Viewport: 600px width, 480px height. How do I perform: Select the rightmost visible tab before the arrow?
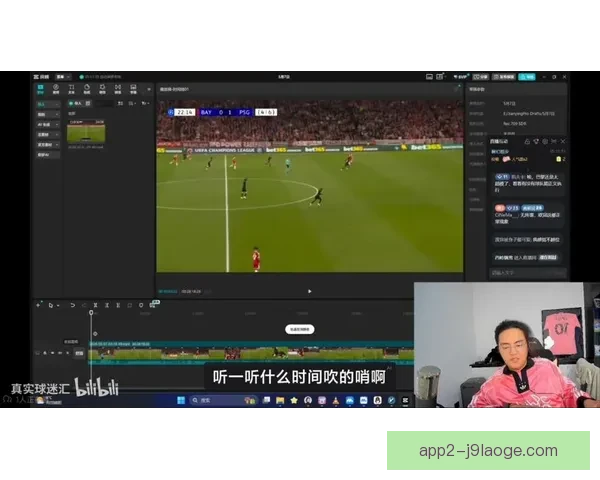(x=133, y=89)
